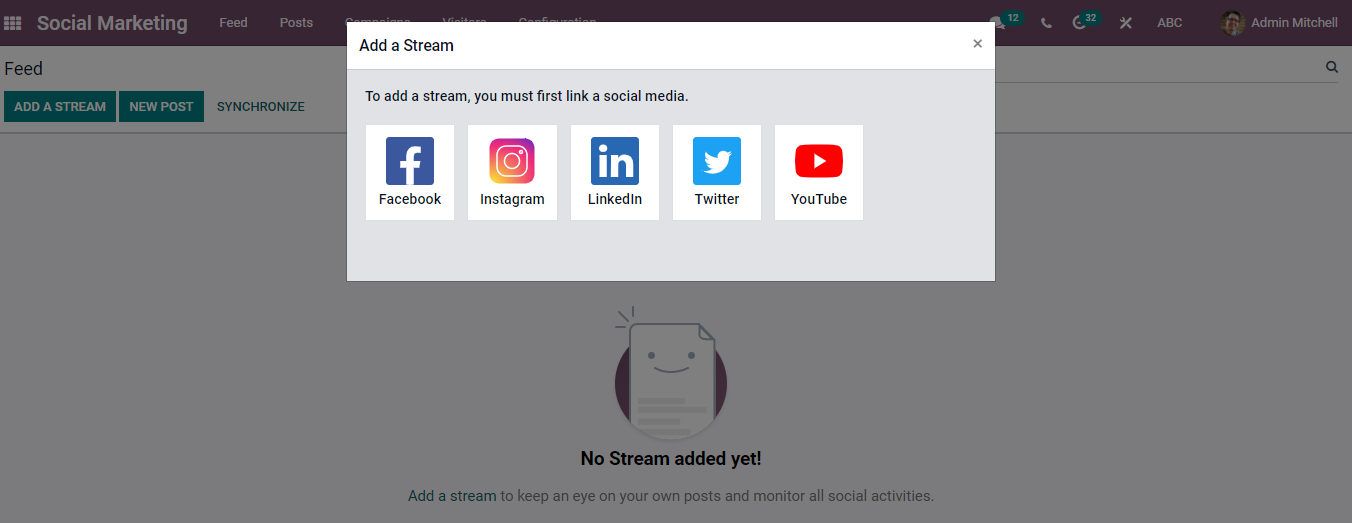Click the ADD A STREAM button
This screenshot has height=523, width=1352.
[x=60, y=107]
